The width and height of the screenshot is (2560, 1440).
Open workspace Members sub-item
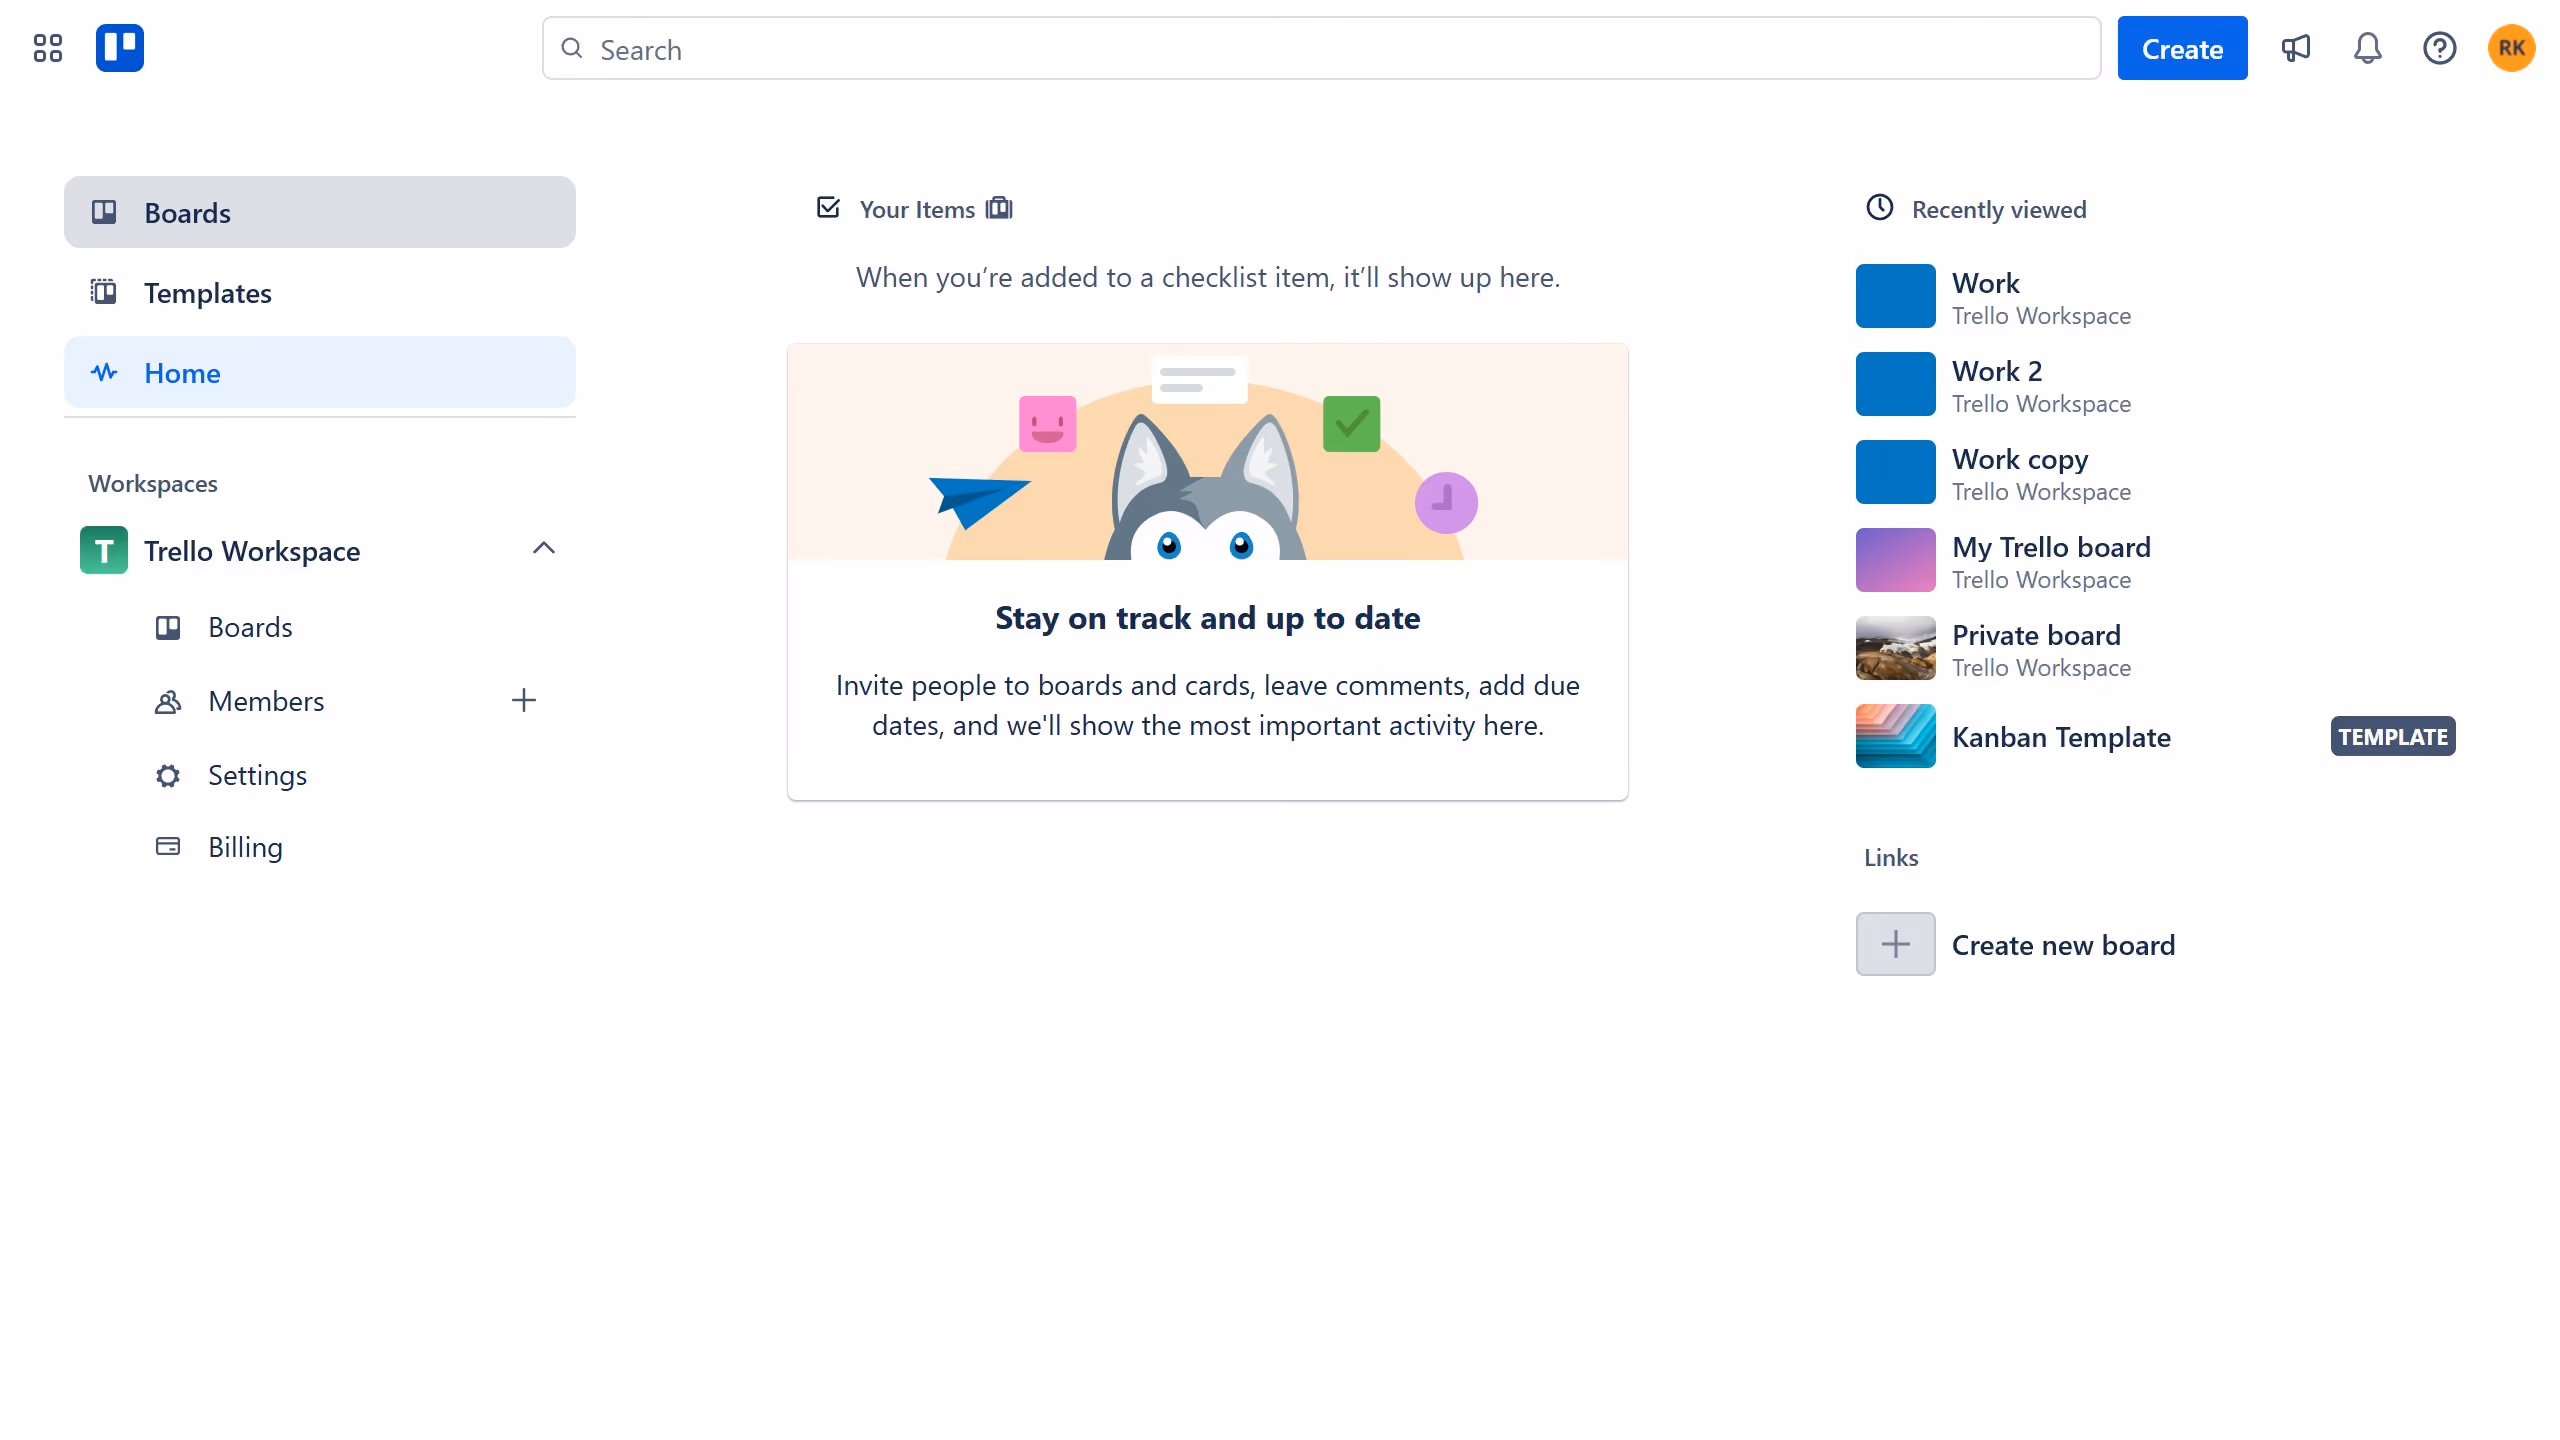(x=267, y=701)
